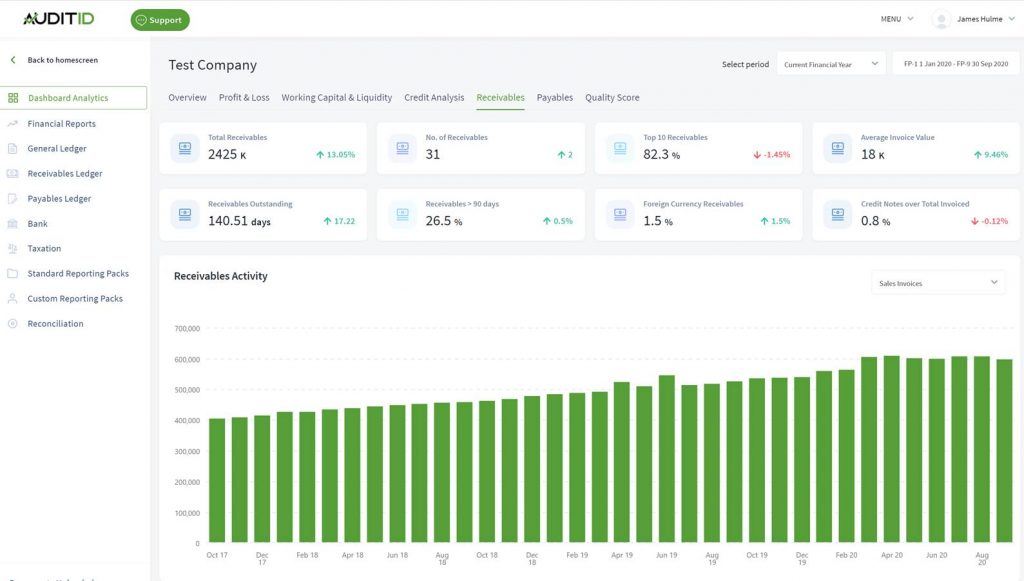Open the Current Financial Year period dropdown
1024x581 pixels.
831,64
